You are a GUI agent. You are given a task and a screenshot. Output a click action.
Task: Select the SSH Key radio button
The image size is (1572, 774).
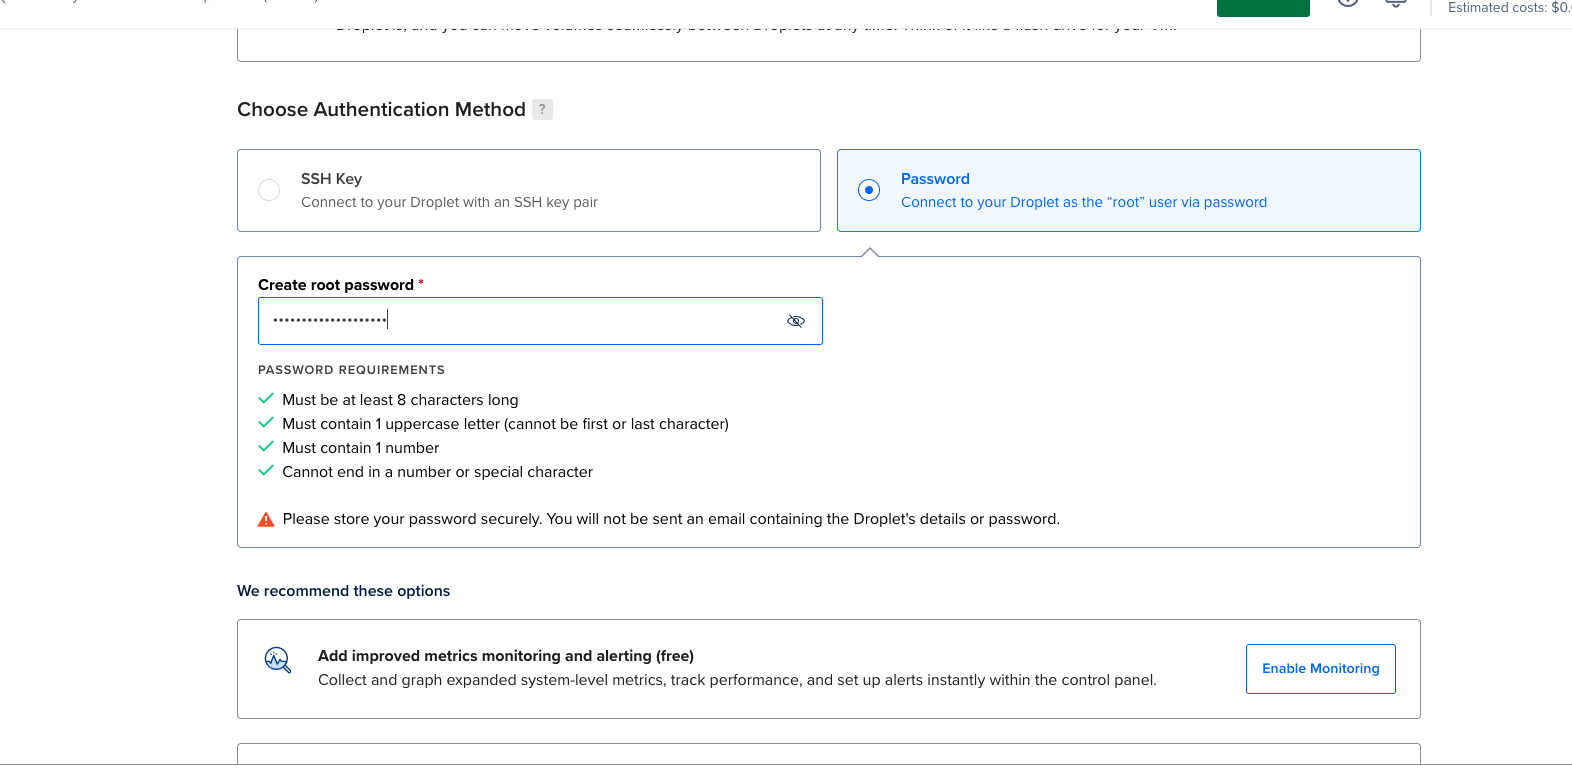coord(269,190)
